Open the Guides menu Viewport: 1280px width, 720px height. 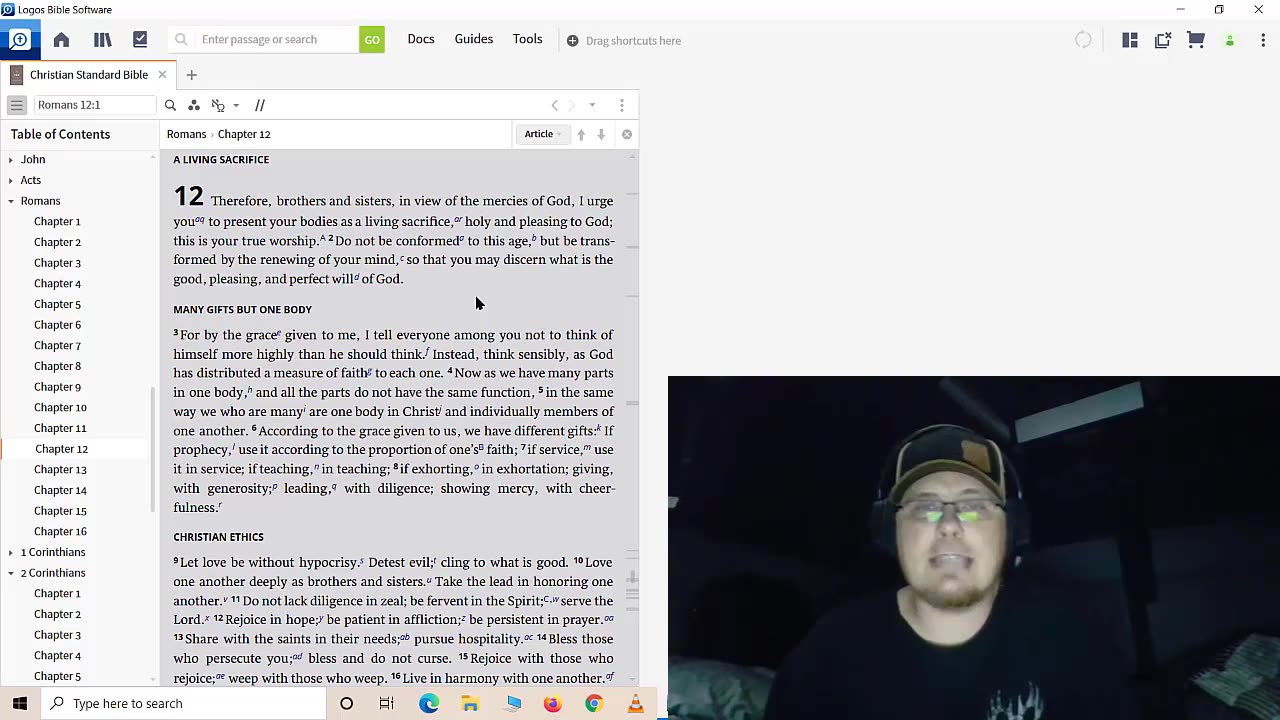pos(474,39)
